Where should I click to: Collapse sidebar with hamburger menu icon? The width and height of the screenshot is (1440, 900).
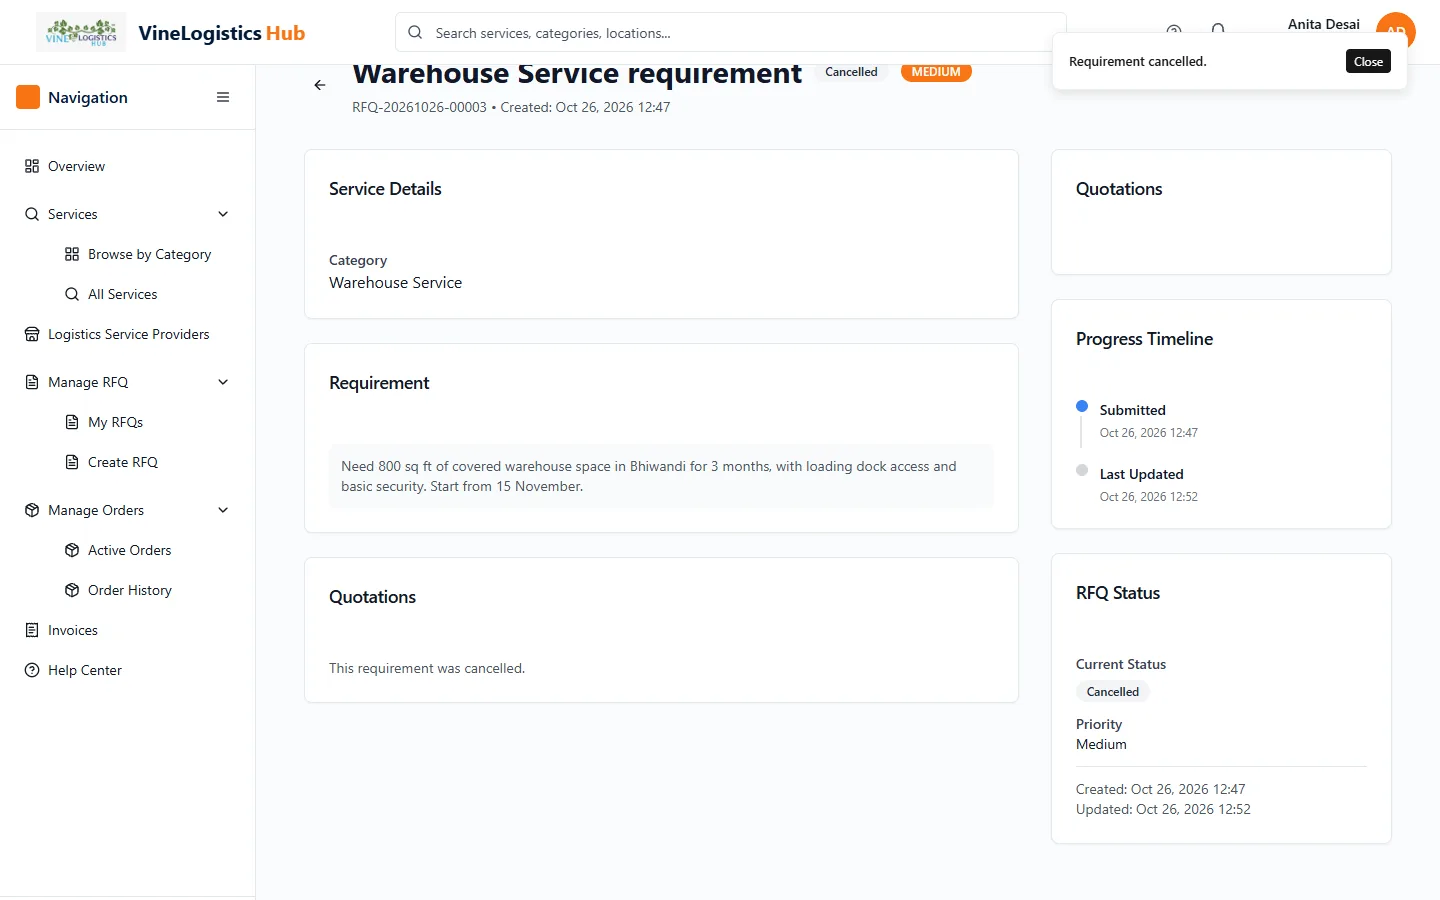223,97
